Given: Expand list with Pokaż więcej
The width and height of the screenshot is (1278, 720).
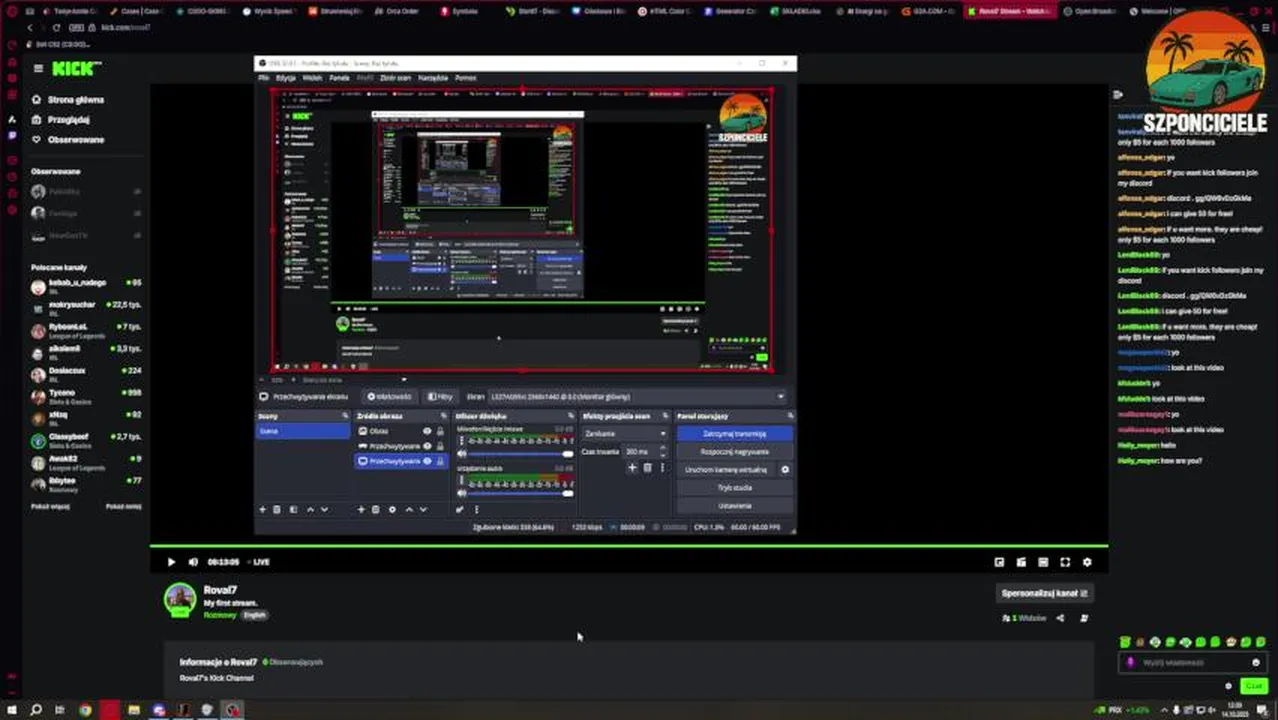Looking at the screenshot, I should click(50, 507).
